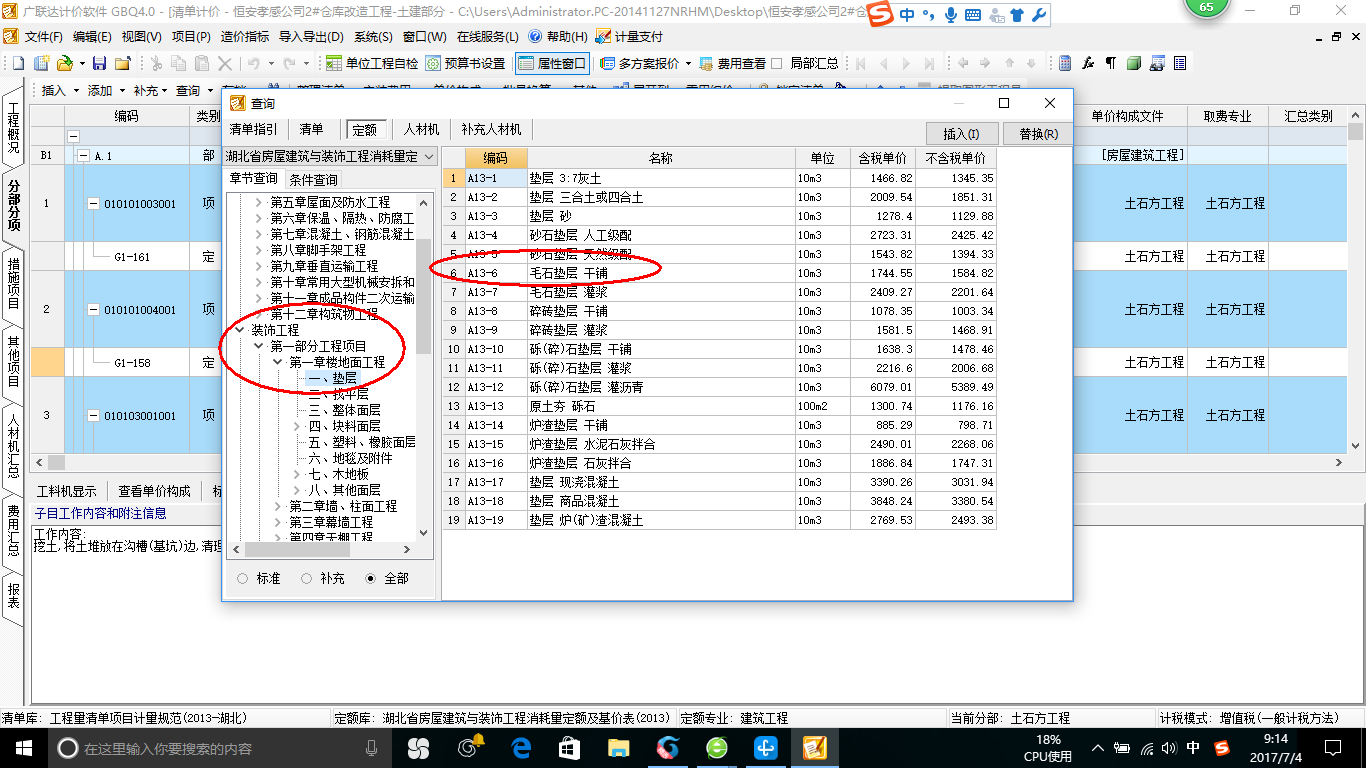Click the Undo arrow icon
Screen dimensions: 1366x768
(x=254, y=63)
